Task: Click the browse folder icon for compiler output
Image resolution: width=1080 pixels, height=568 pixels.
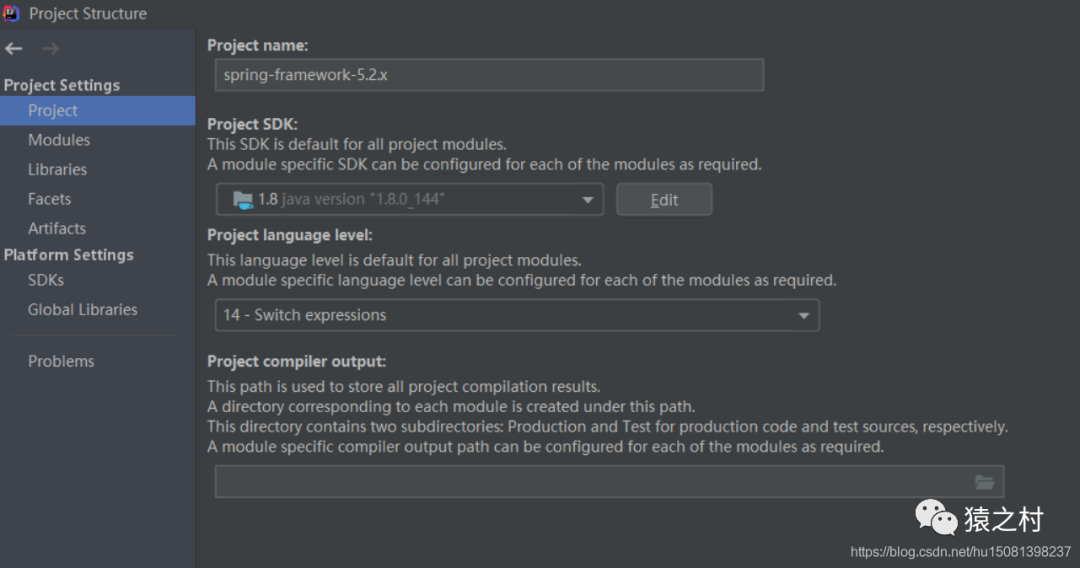Action: tap(985, 482)
